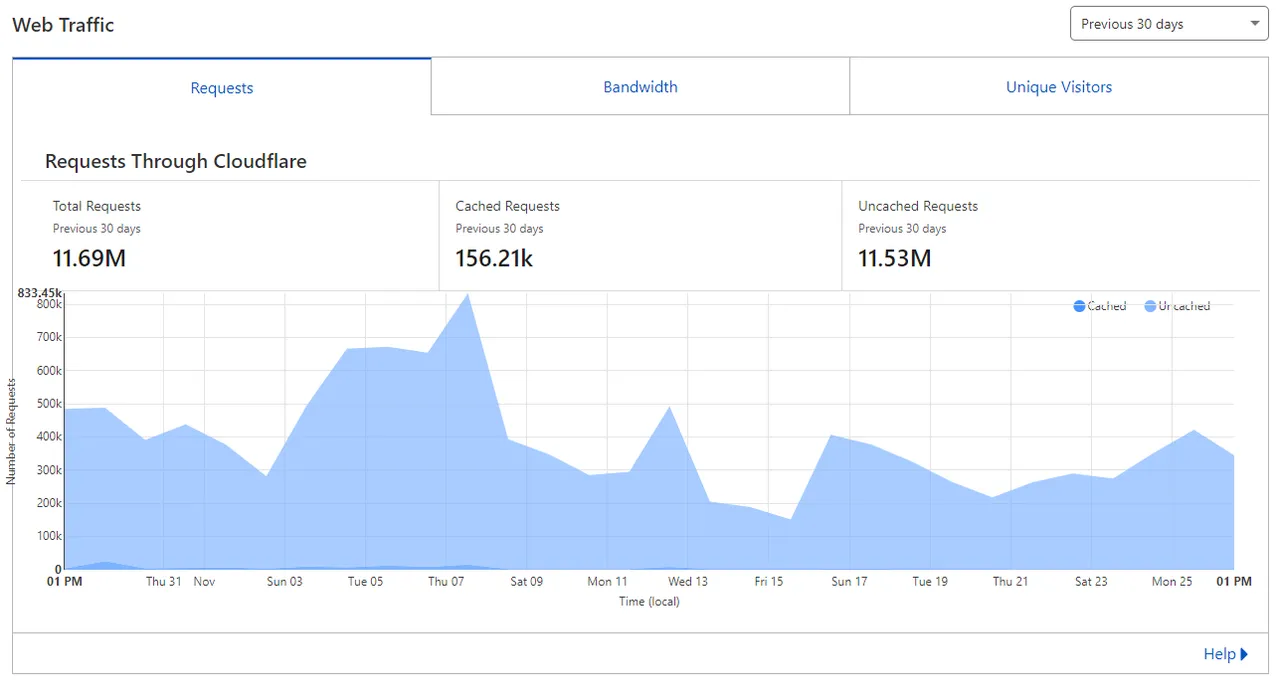Toggle the Uncached legend dot

[x=1151, y=306]
